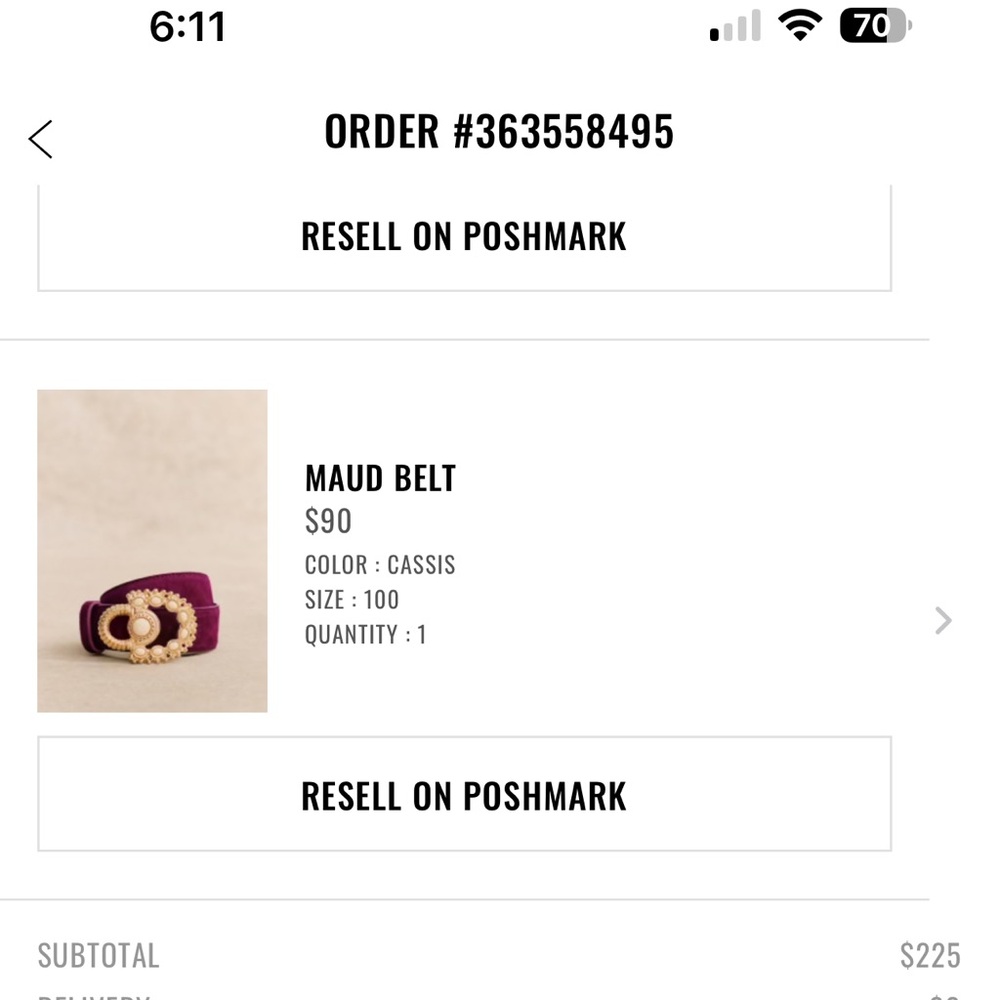Tap the $225 subtotal amount
Viewport: 1000px width, 1000px height.
(931, 956)
